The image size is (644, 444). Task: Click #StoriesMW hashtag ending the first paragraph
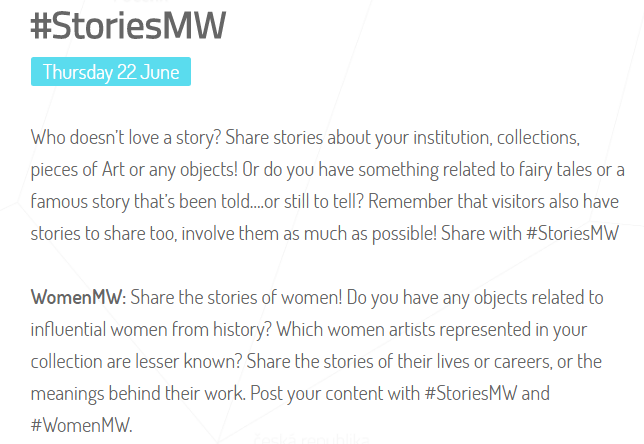(572, 233)
